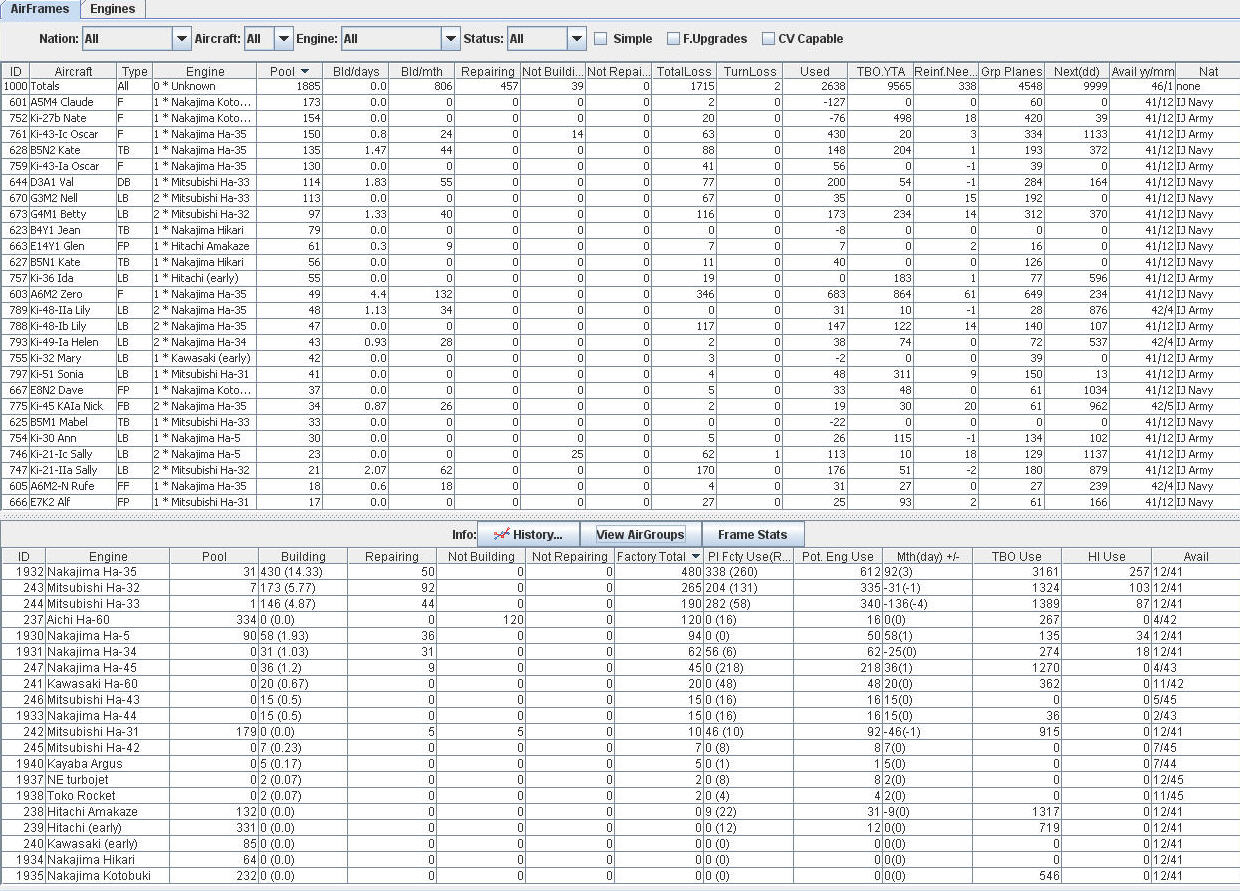Select the Ki-48-IIa Lily row

click(620, 310)
